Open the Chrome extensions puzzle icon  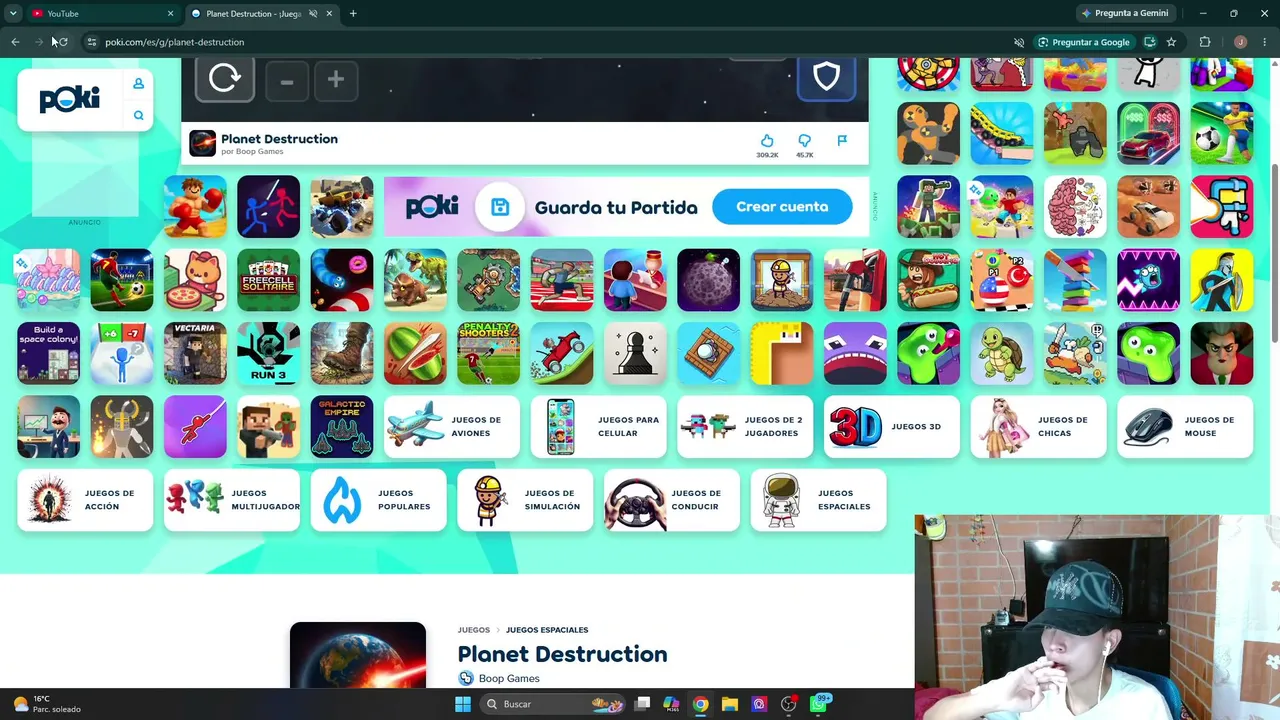(1204, 42)
